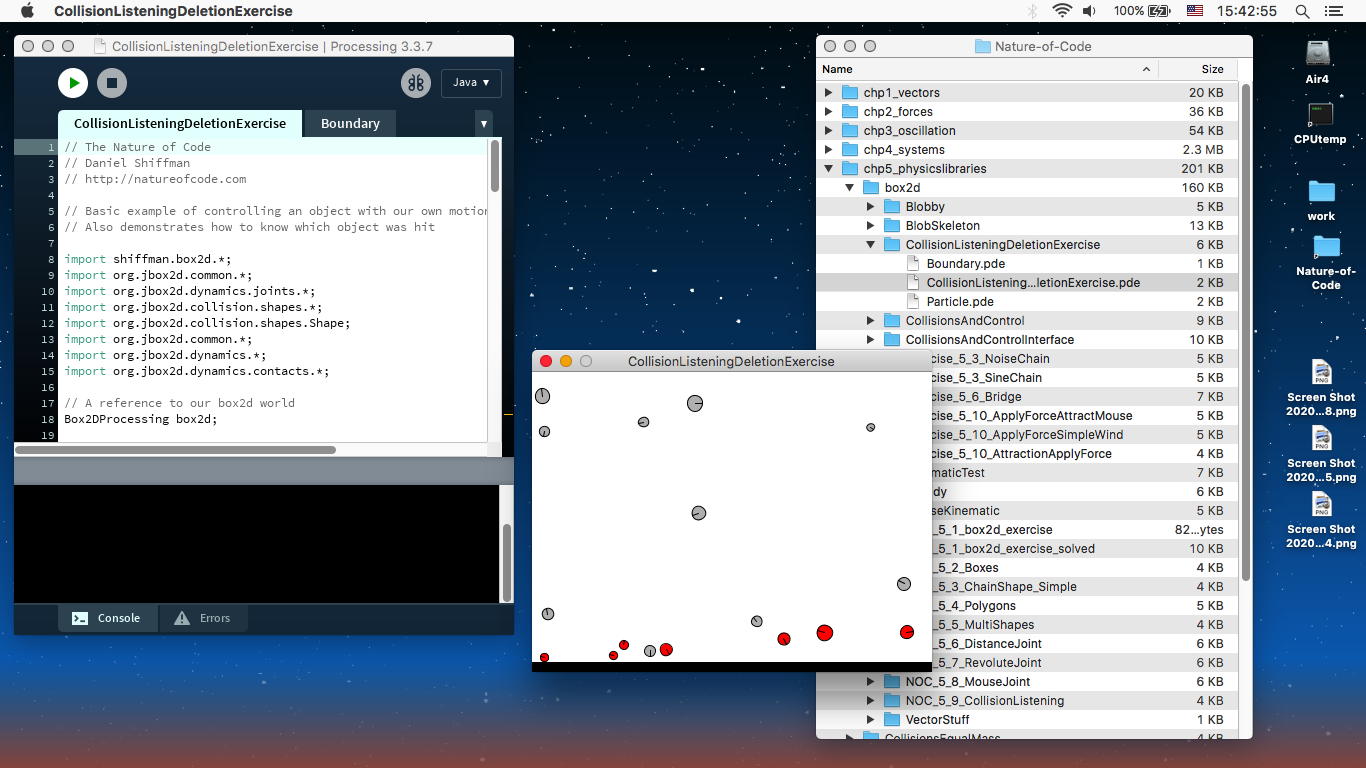Click the code editor horizontal scrollbar
The image size is (1366, 768).
tap(175, 450)
